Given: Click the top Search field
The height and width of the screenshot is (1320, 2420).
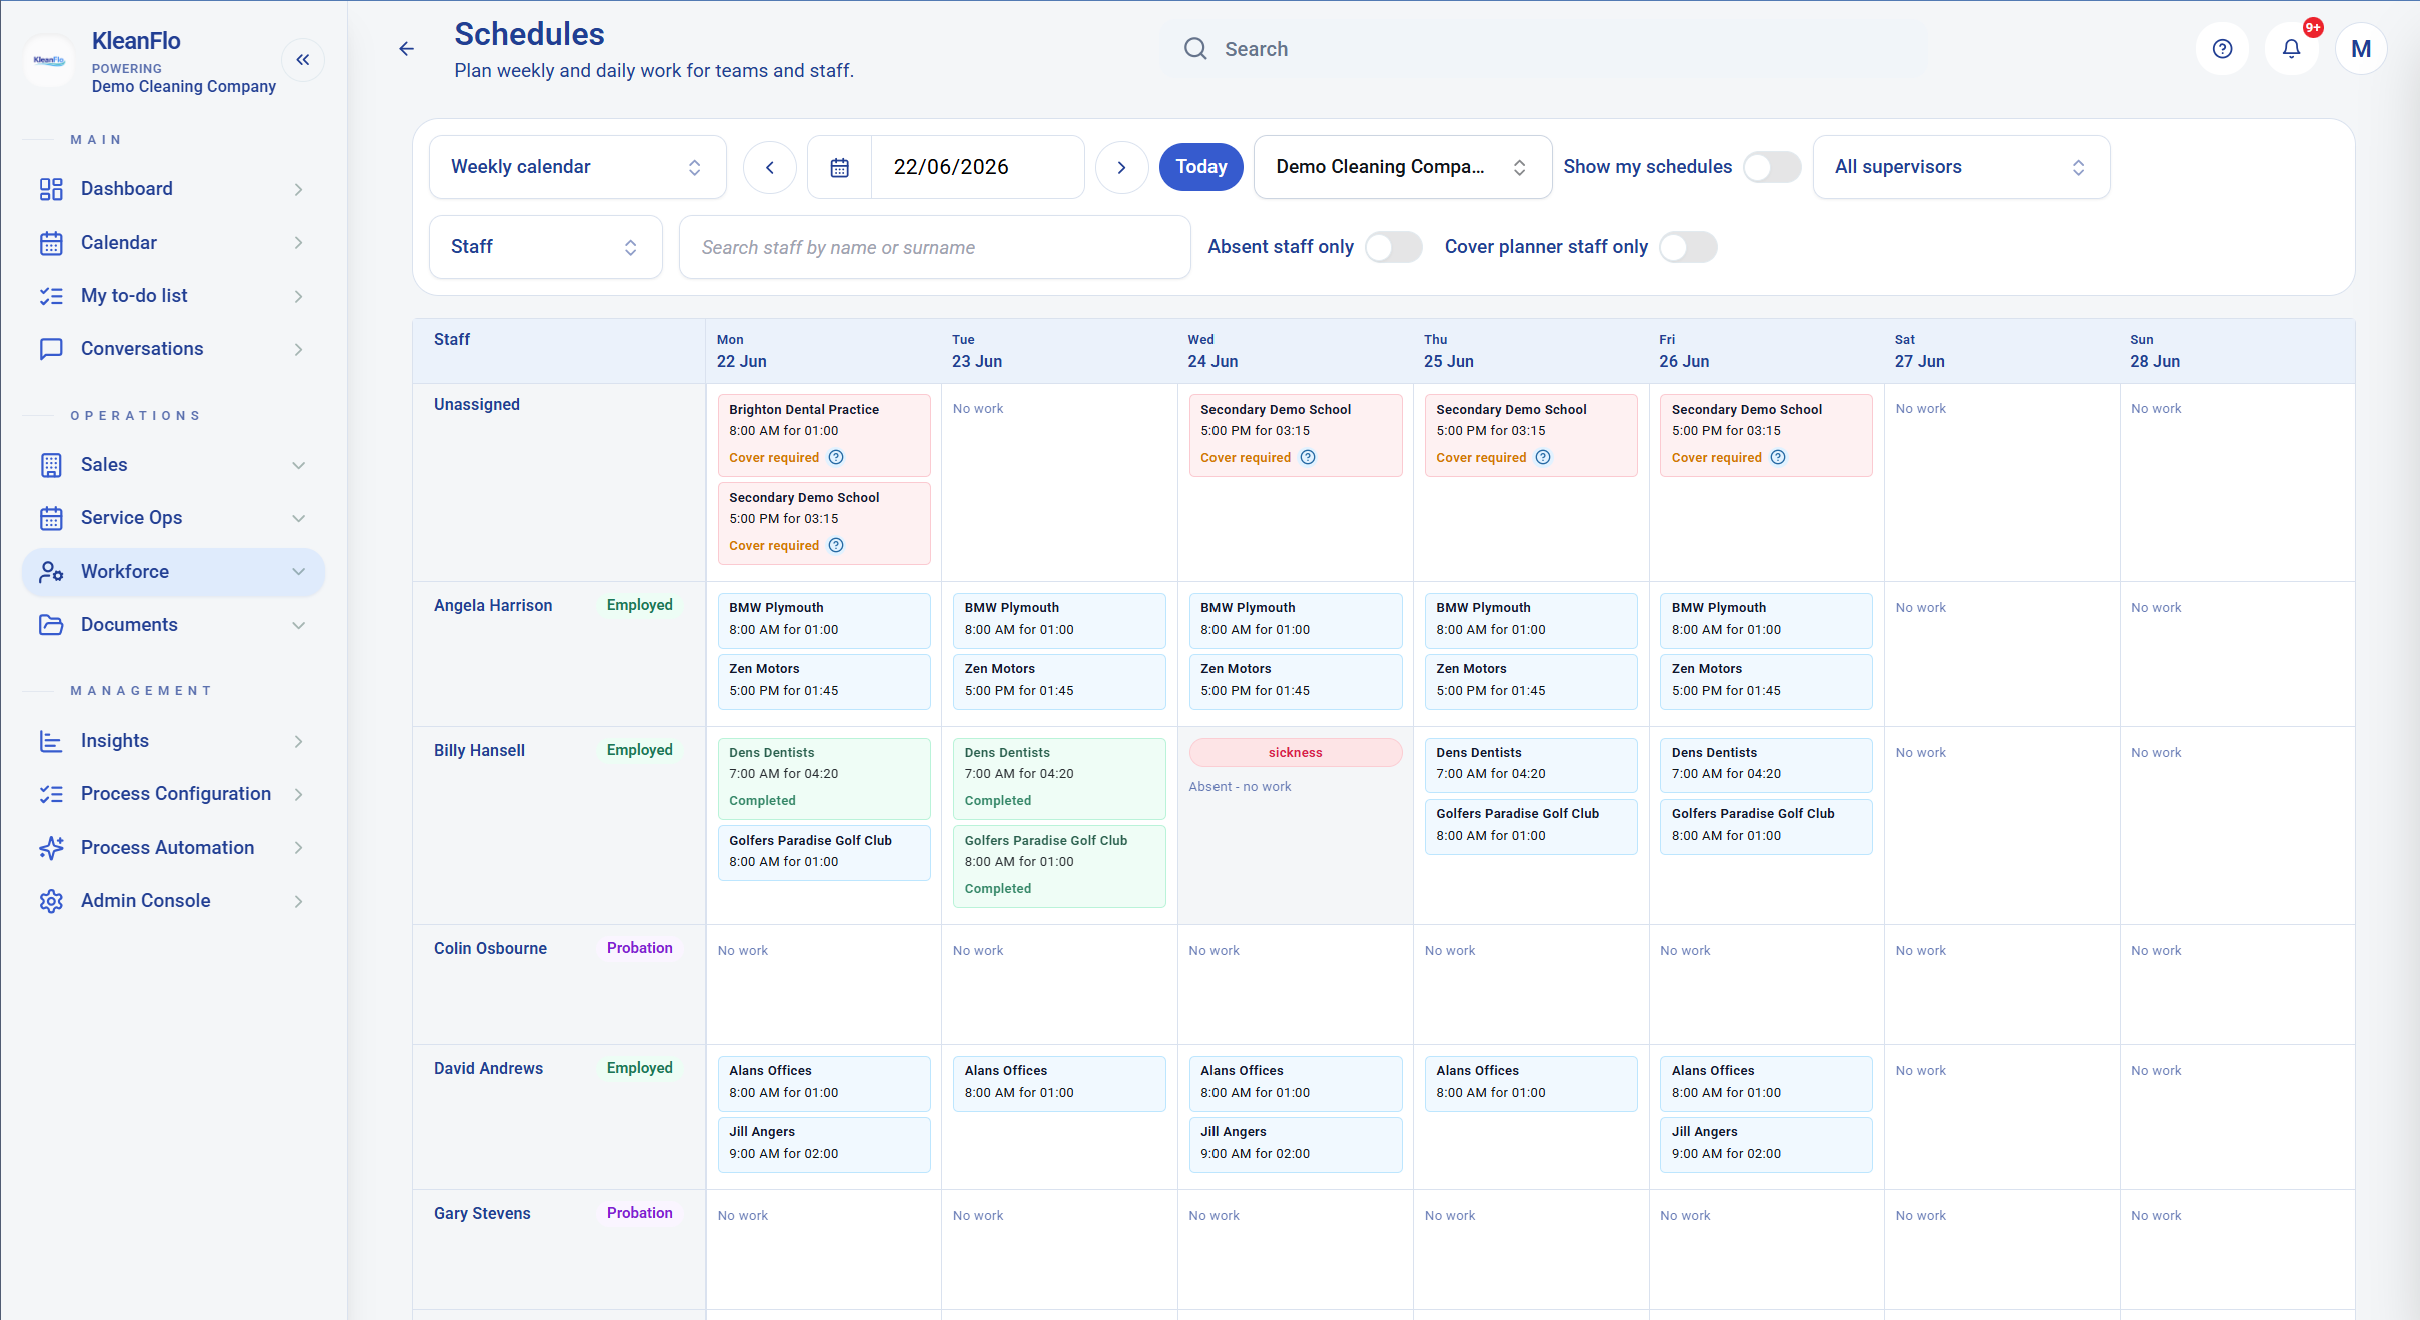Looking at the screenshot, I should [x=1544, y=49].
